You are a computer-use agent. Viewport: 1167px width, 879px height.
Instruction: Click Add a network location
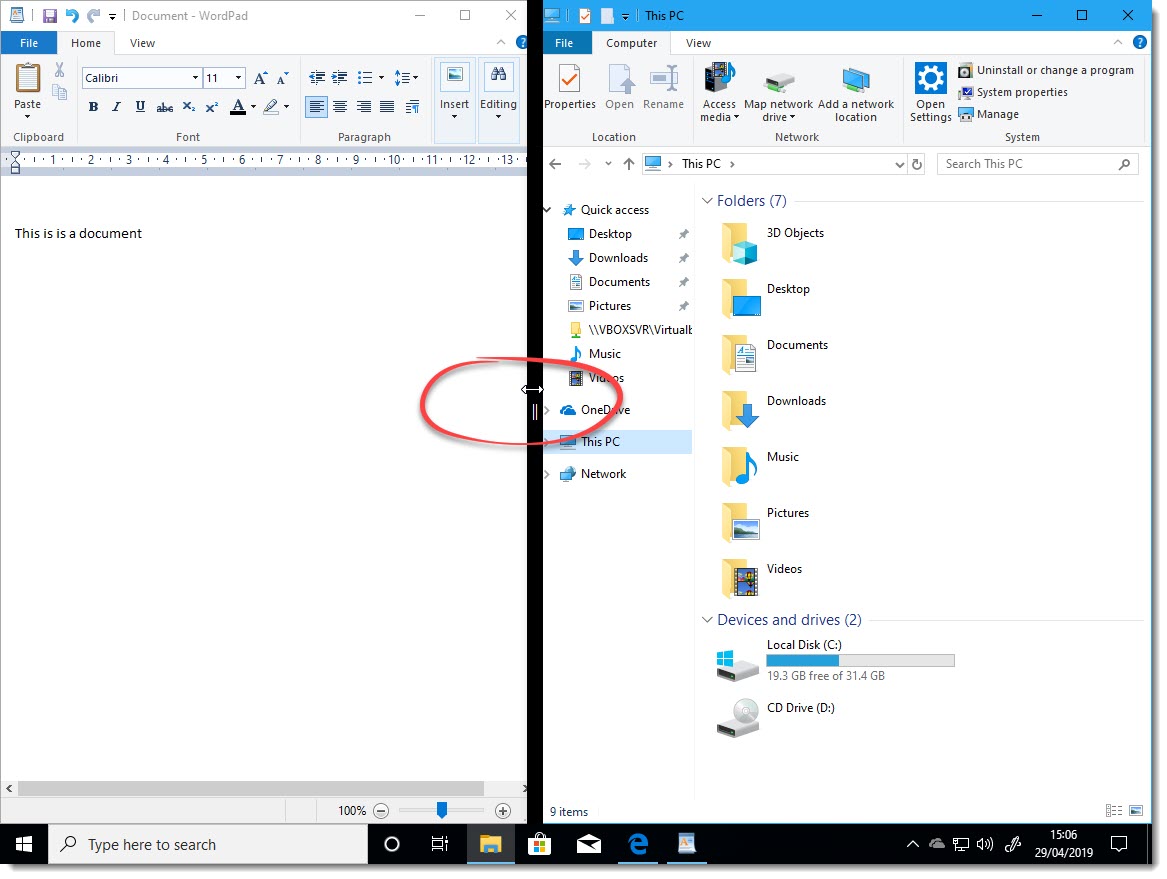coord(856,92)
